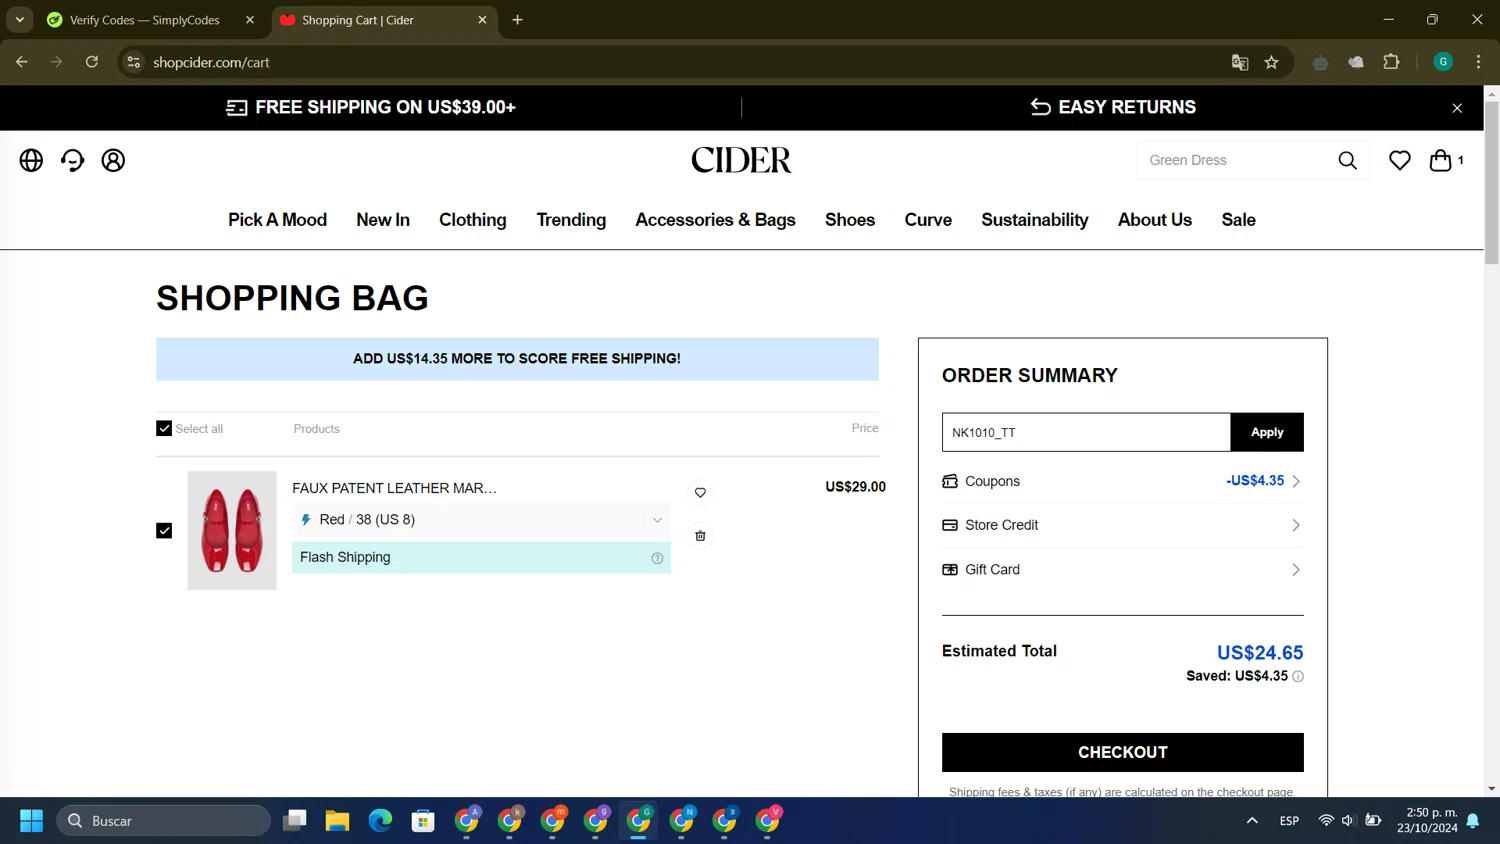
Task: Open File Explorer from taskbar
Action: [337, 821]
